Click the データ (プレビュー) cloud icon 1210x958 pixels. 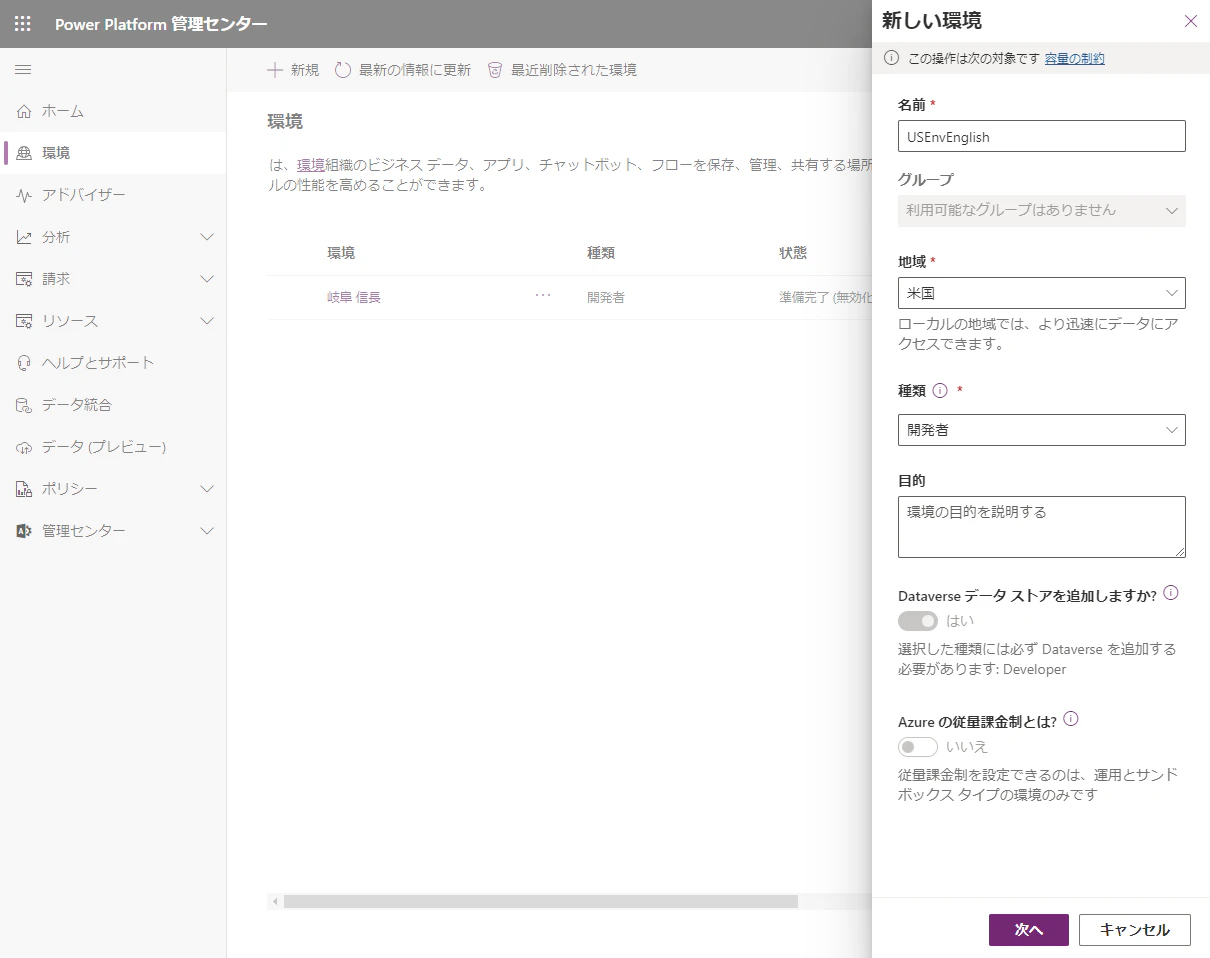click(24, 447)
